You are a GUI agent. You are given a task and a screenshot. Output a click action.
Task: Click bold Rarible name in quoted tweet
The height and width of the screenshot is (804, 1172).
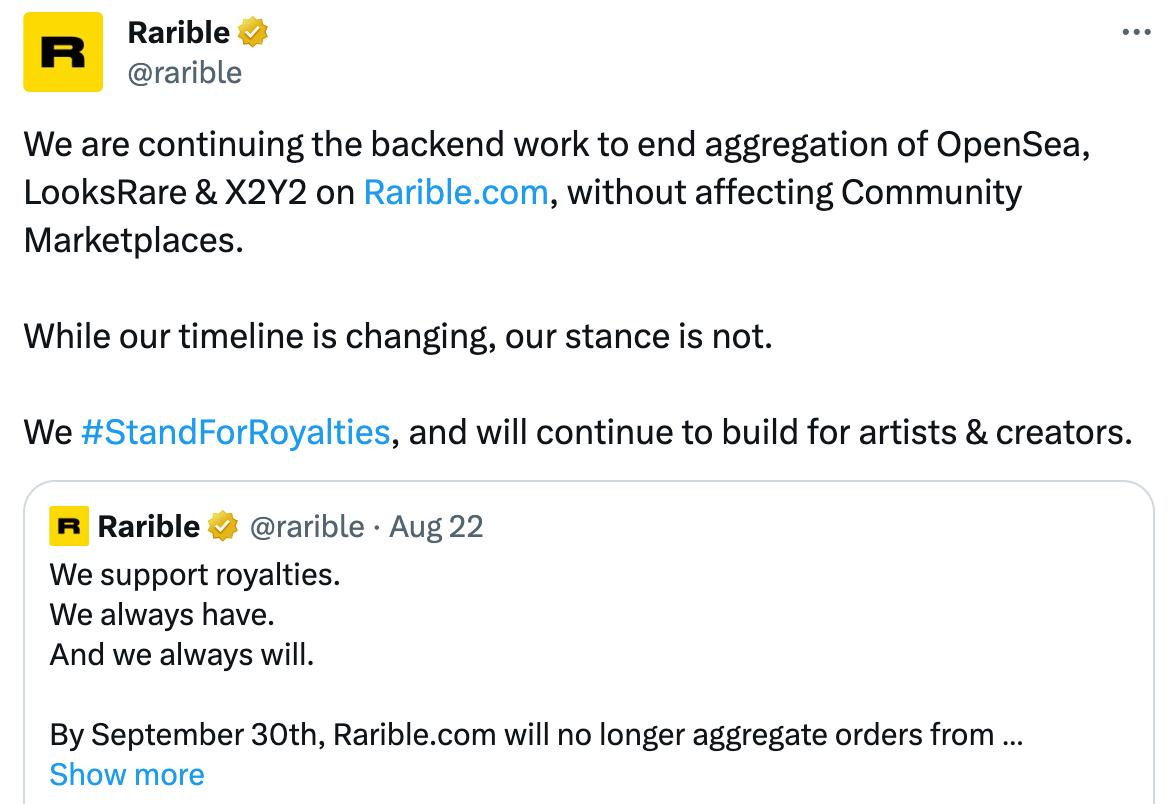149,526
